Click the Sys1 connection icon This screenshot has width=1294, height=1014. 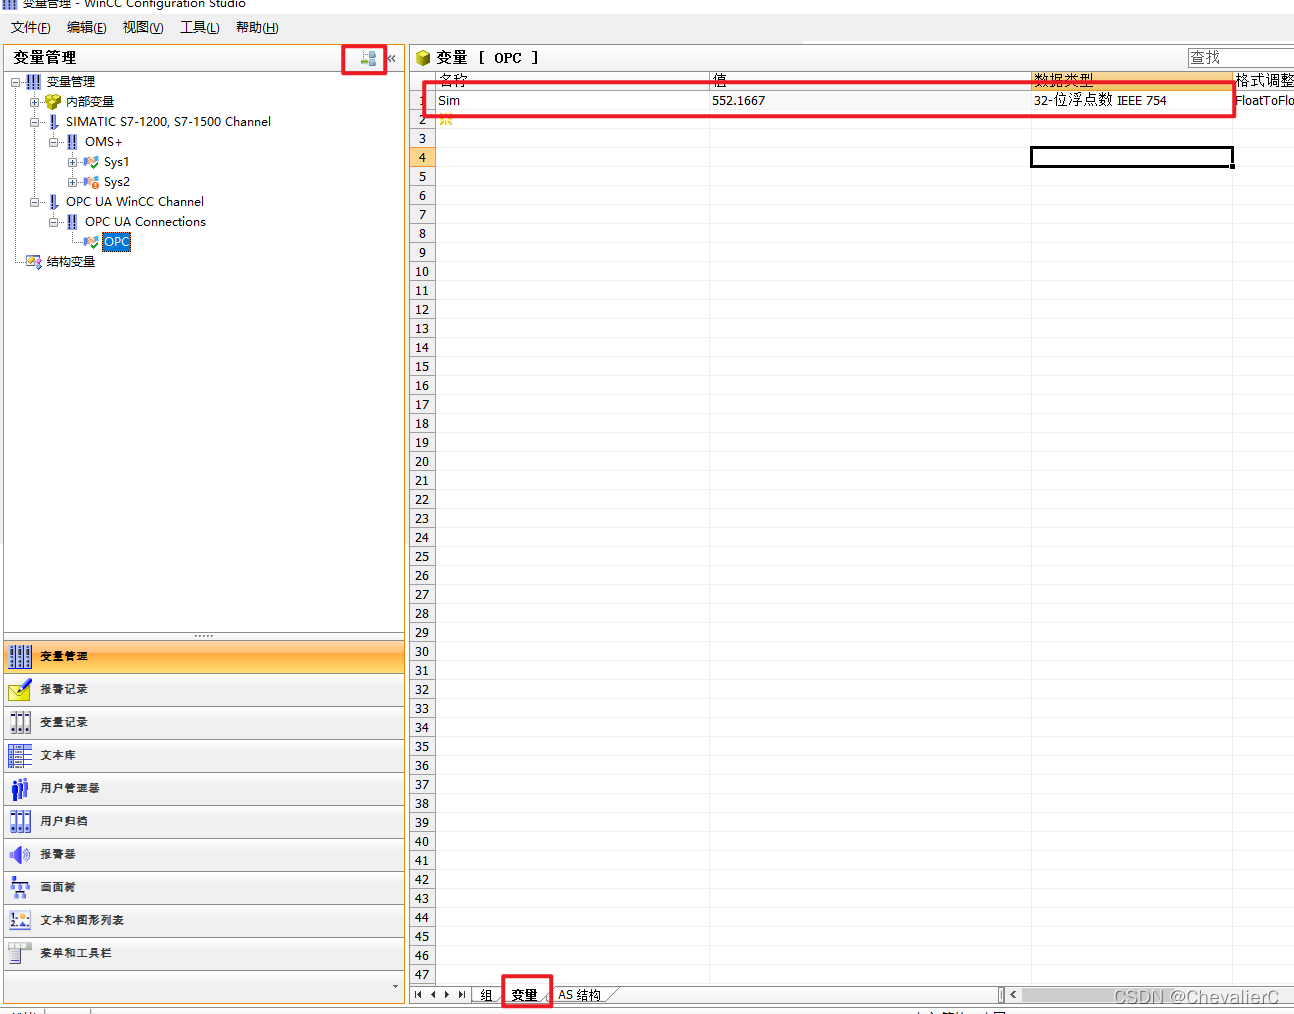[x=91, y=162]
